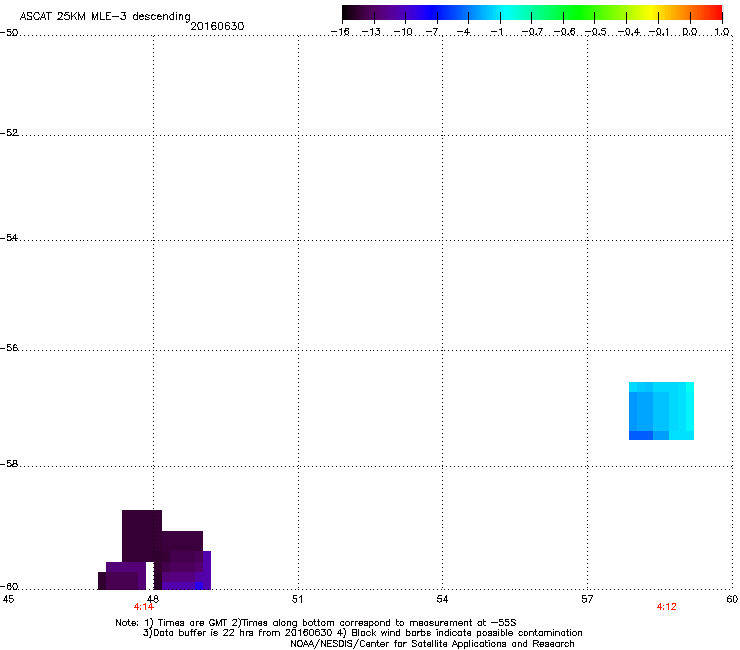The height and width of the screenshot is (650, 740).
Task: Click the '0.0' color scale label
Action: click(x=690, y=32)
